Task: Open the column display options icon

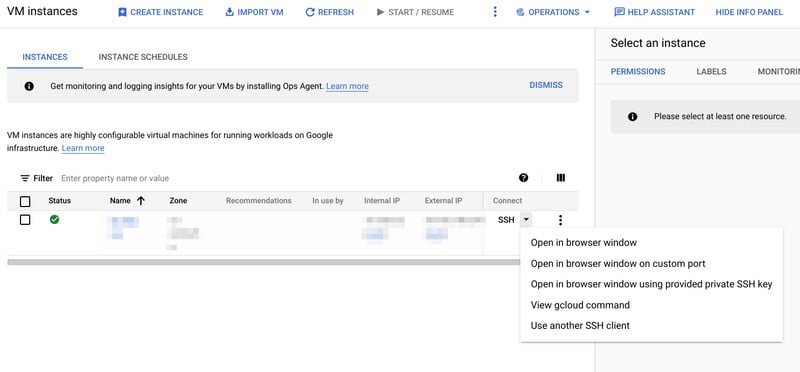Action: [561, 178]
